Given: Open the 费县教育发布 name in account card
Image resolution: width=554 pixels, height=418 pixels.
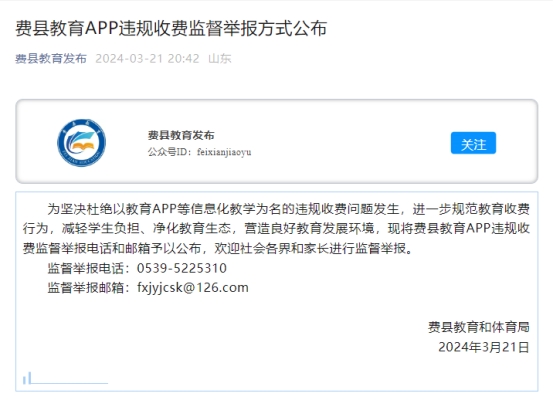Looking at the screenshot, I should pyautogui.click(x=181, y=135).
